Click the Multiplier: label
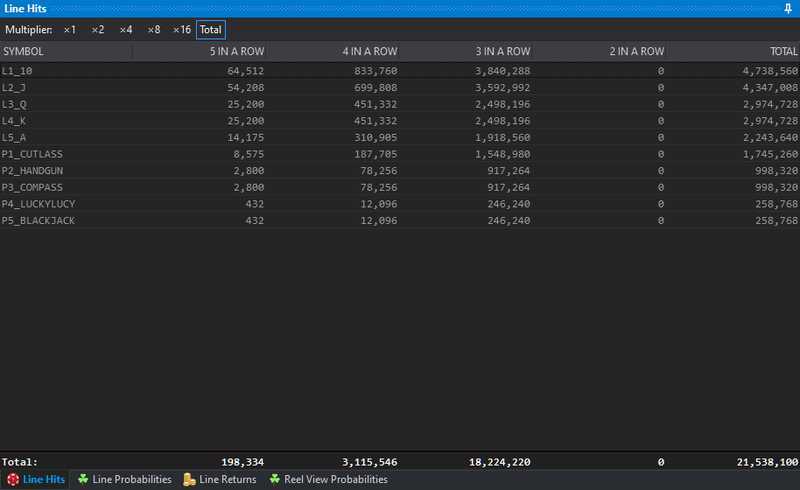The width and height of the screenshot is (800, 490). 29,30
